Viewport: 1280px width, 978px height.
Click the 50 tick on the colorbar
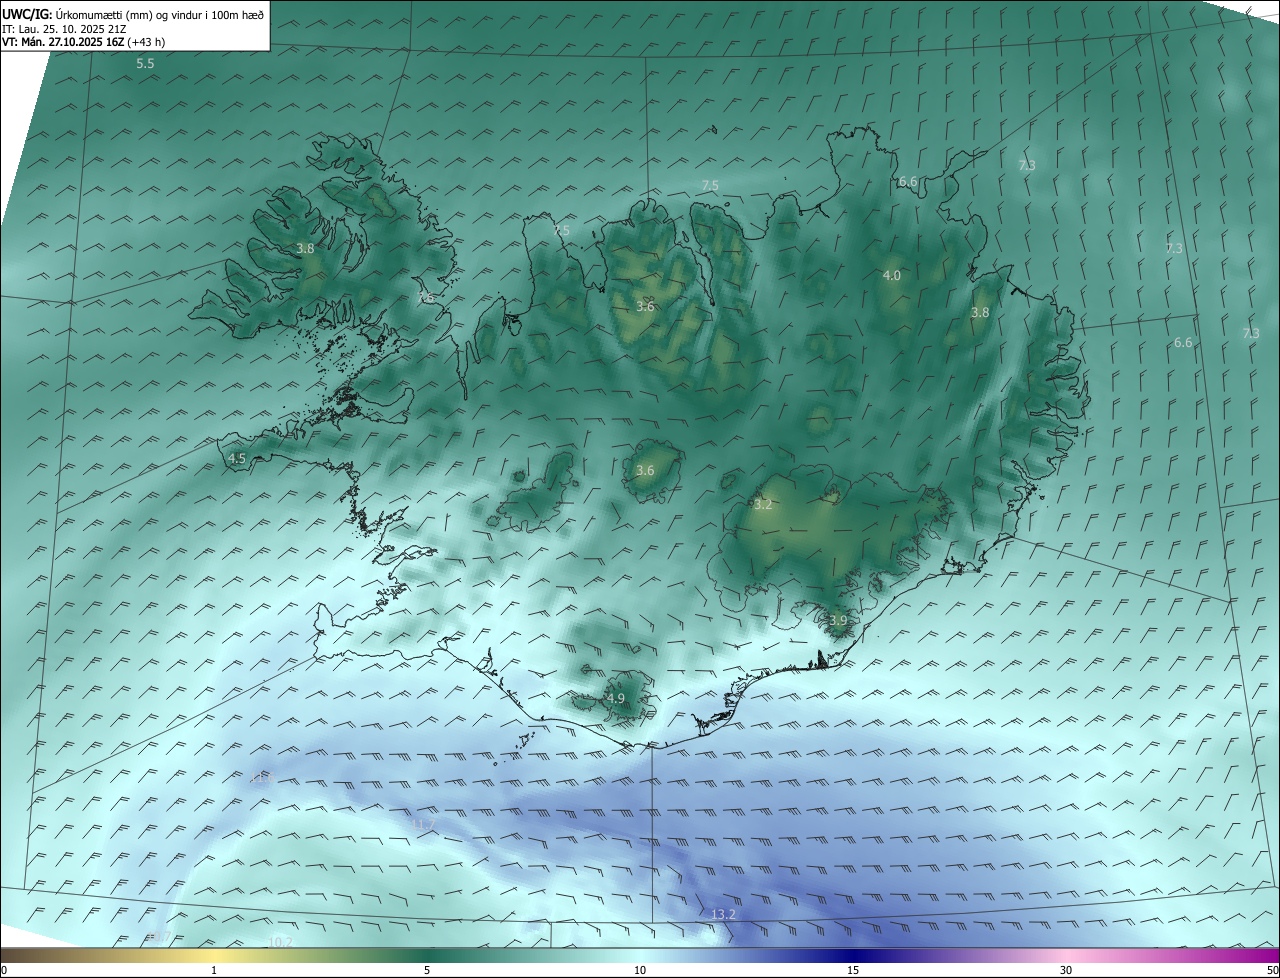click(x=1272, y=971)
